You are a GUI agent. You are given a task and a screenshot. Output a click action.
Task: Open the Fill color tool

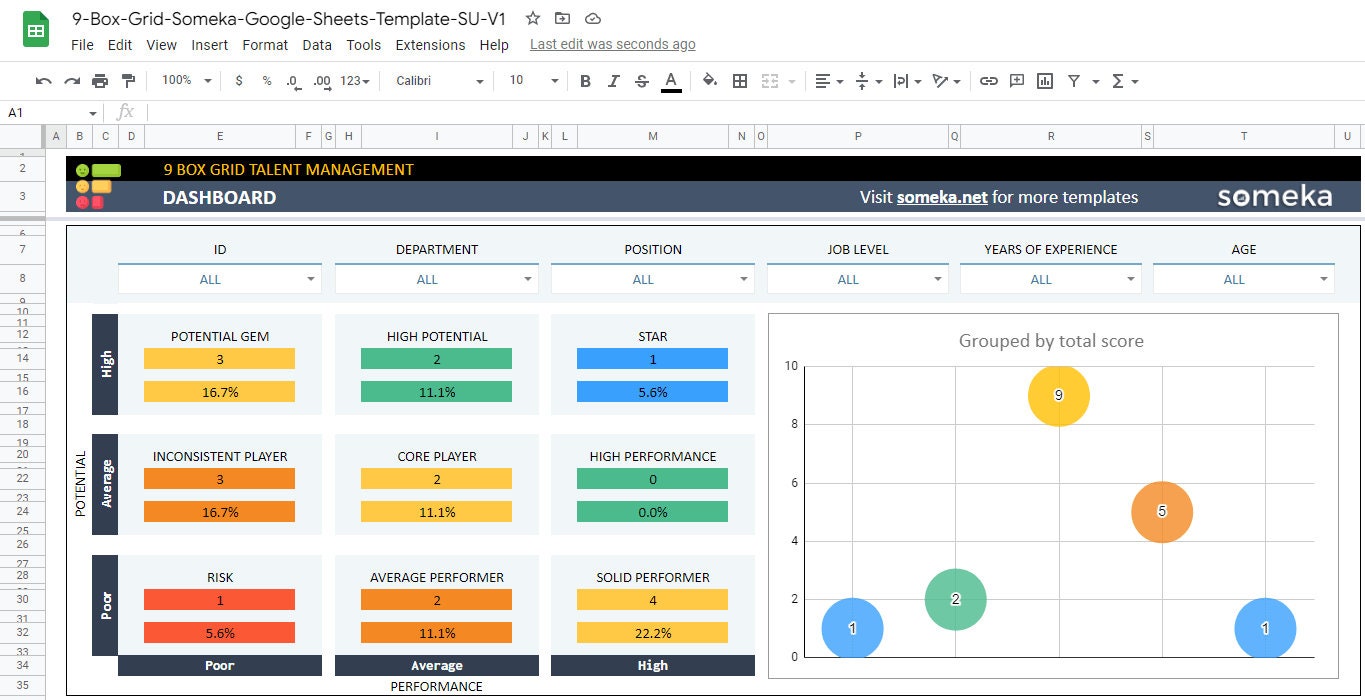pyautogui.click(x=708, y=80)
